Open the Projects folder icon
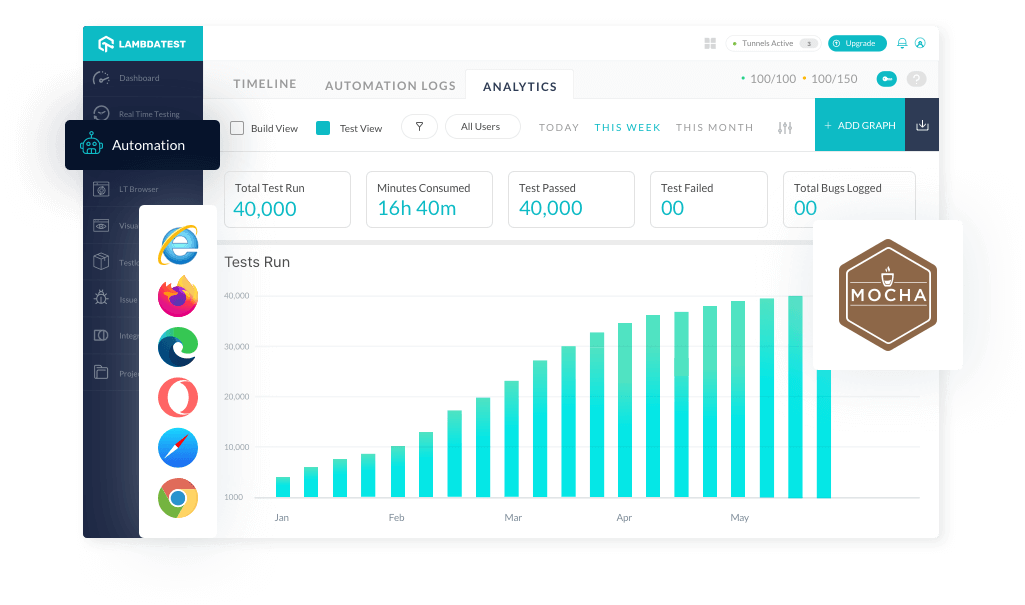 point(101,372)
